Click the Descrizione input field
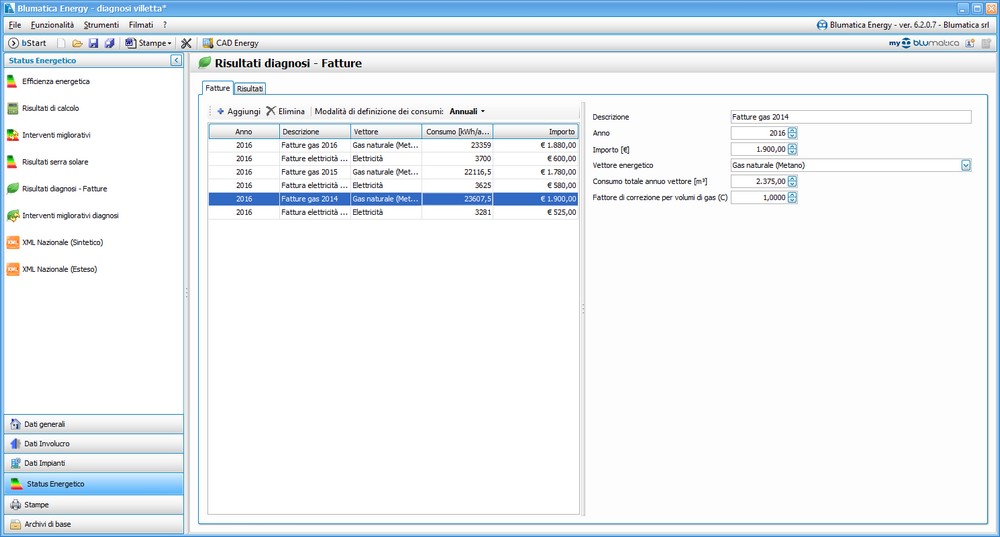This screenshot has height=537, width=1000. click(x=851, y=117)
